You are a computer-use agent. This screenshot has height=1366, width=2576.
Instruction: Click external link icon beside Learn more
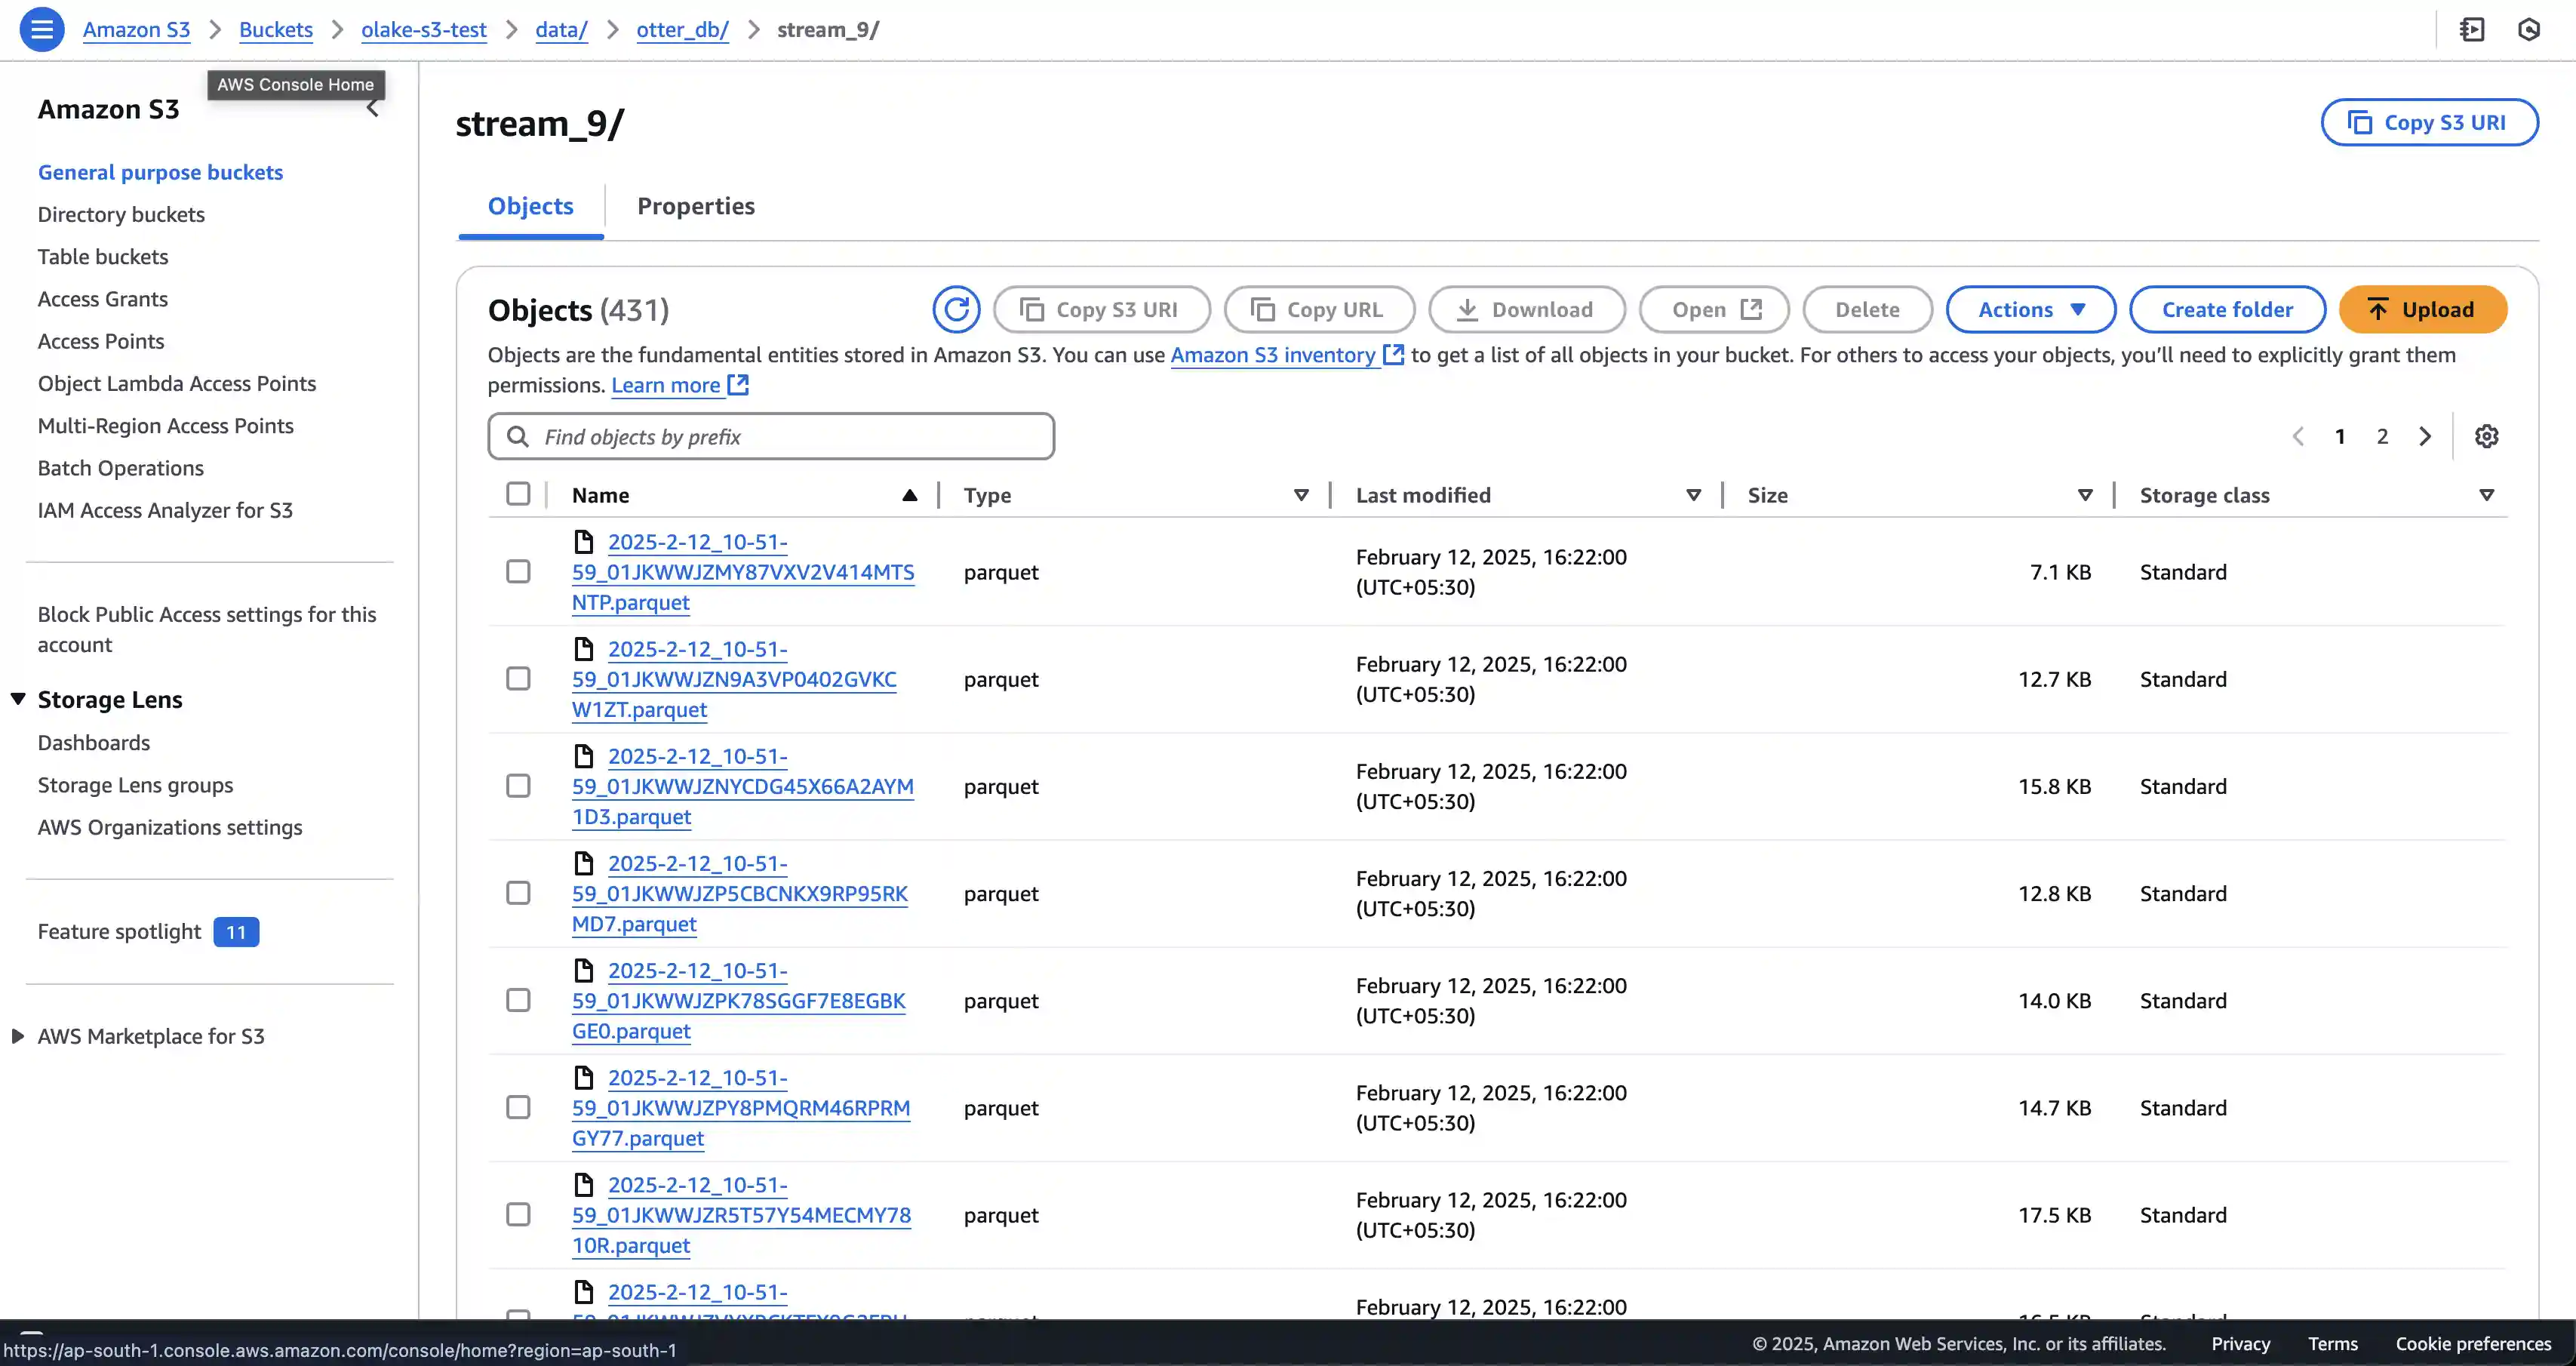(738, 386)
